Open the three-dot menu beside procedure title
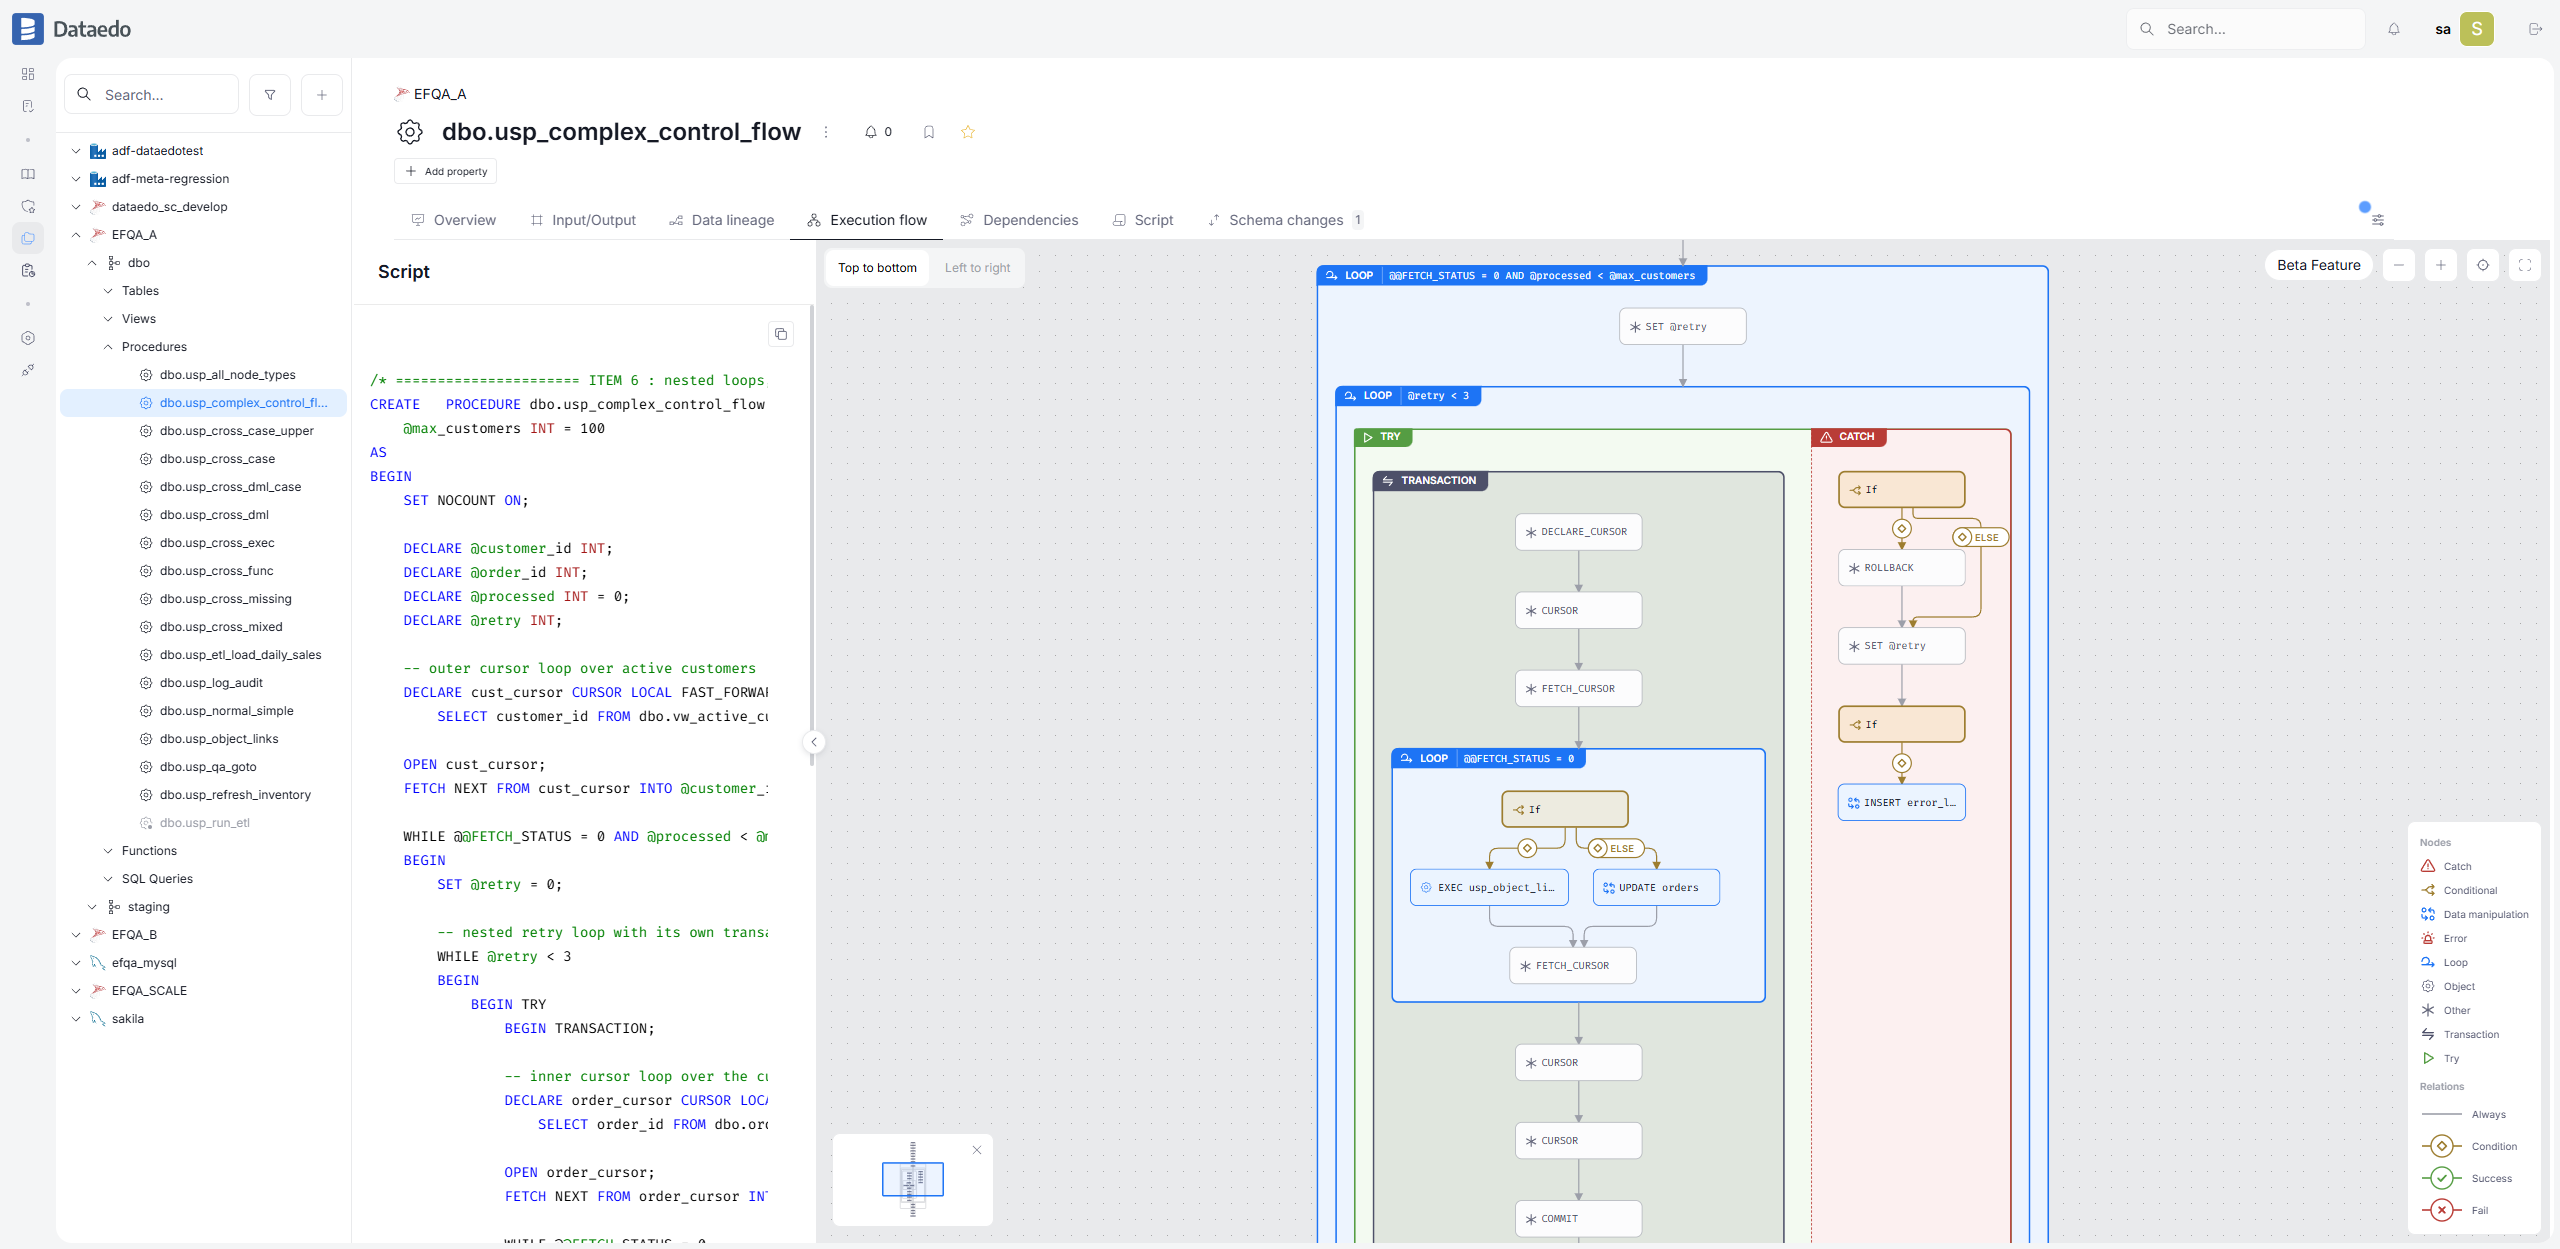This screenshot has width=2560, height=1249. [x=826, y=132]
